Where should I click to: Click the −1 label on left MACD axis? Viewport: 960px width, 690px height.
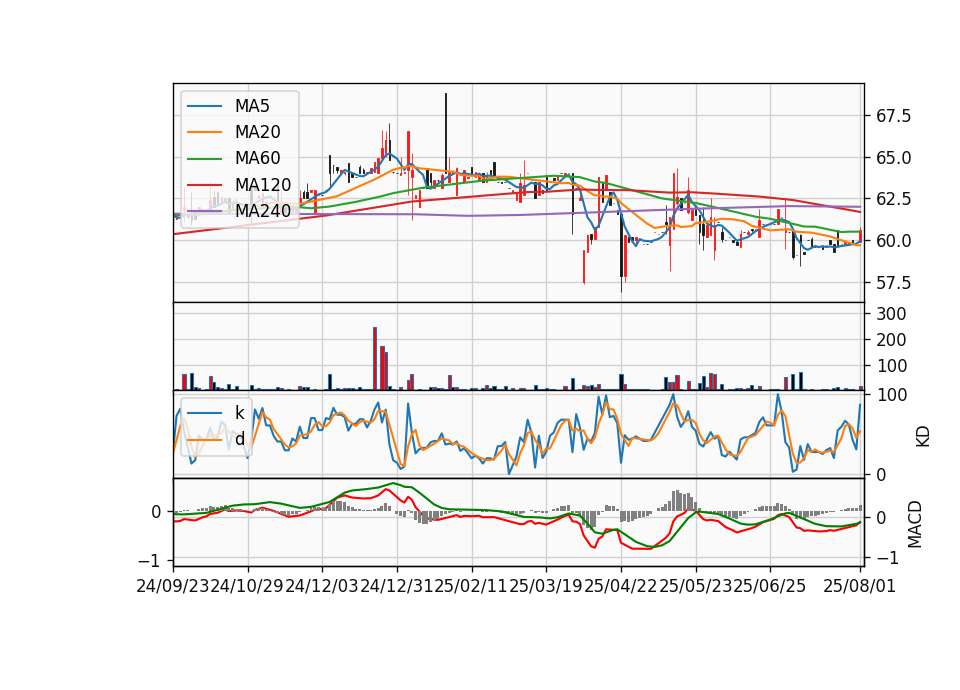click(x=150, y=561)
